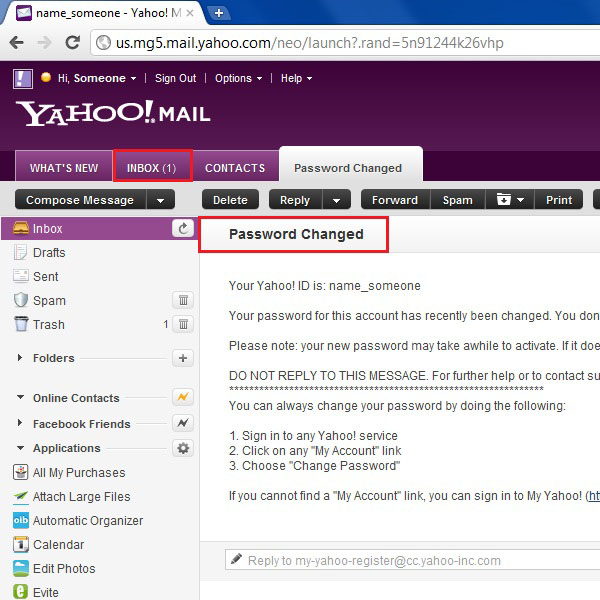
Task: Reload the page with refresh icon
Action: (72, 42)
